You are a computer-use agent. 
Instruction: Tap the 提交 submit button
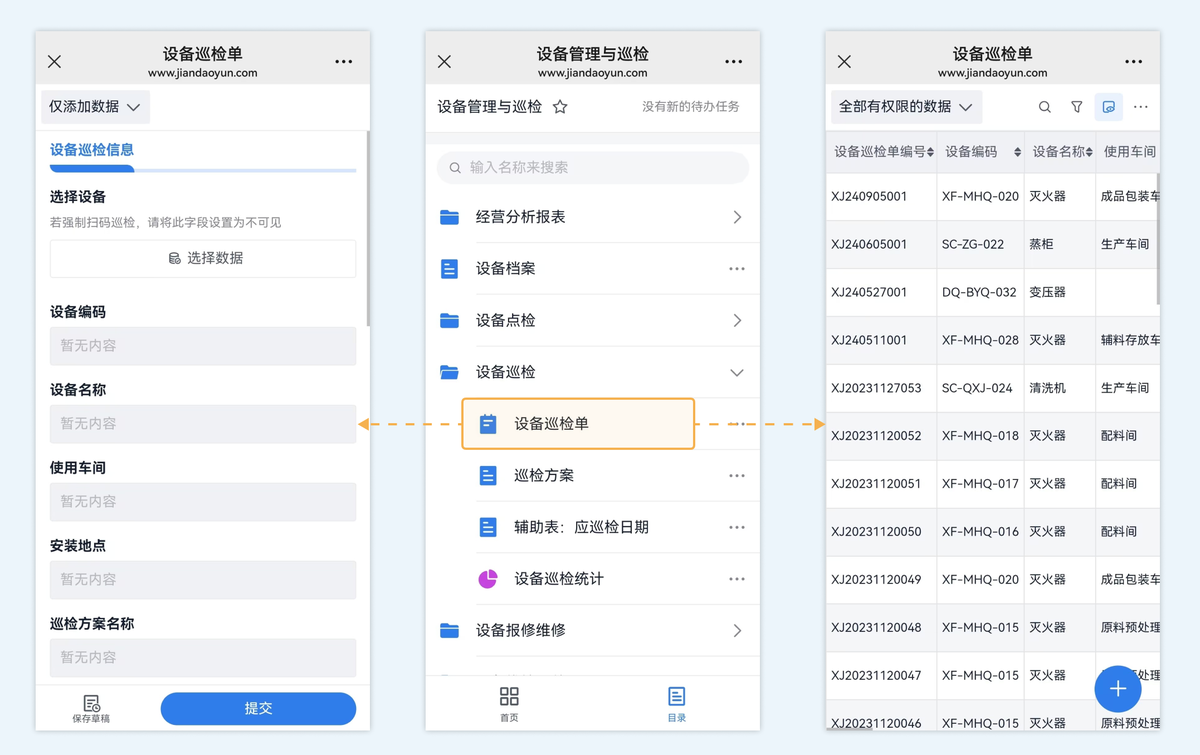coord(258,708)
